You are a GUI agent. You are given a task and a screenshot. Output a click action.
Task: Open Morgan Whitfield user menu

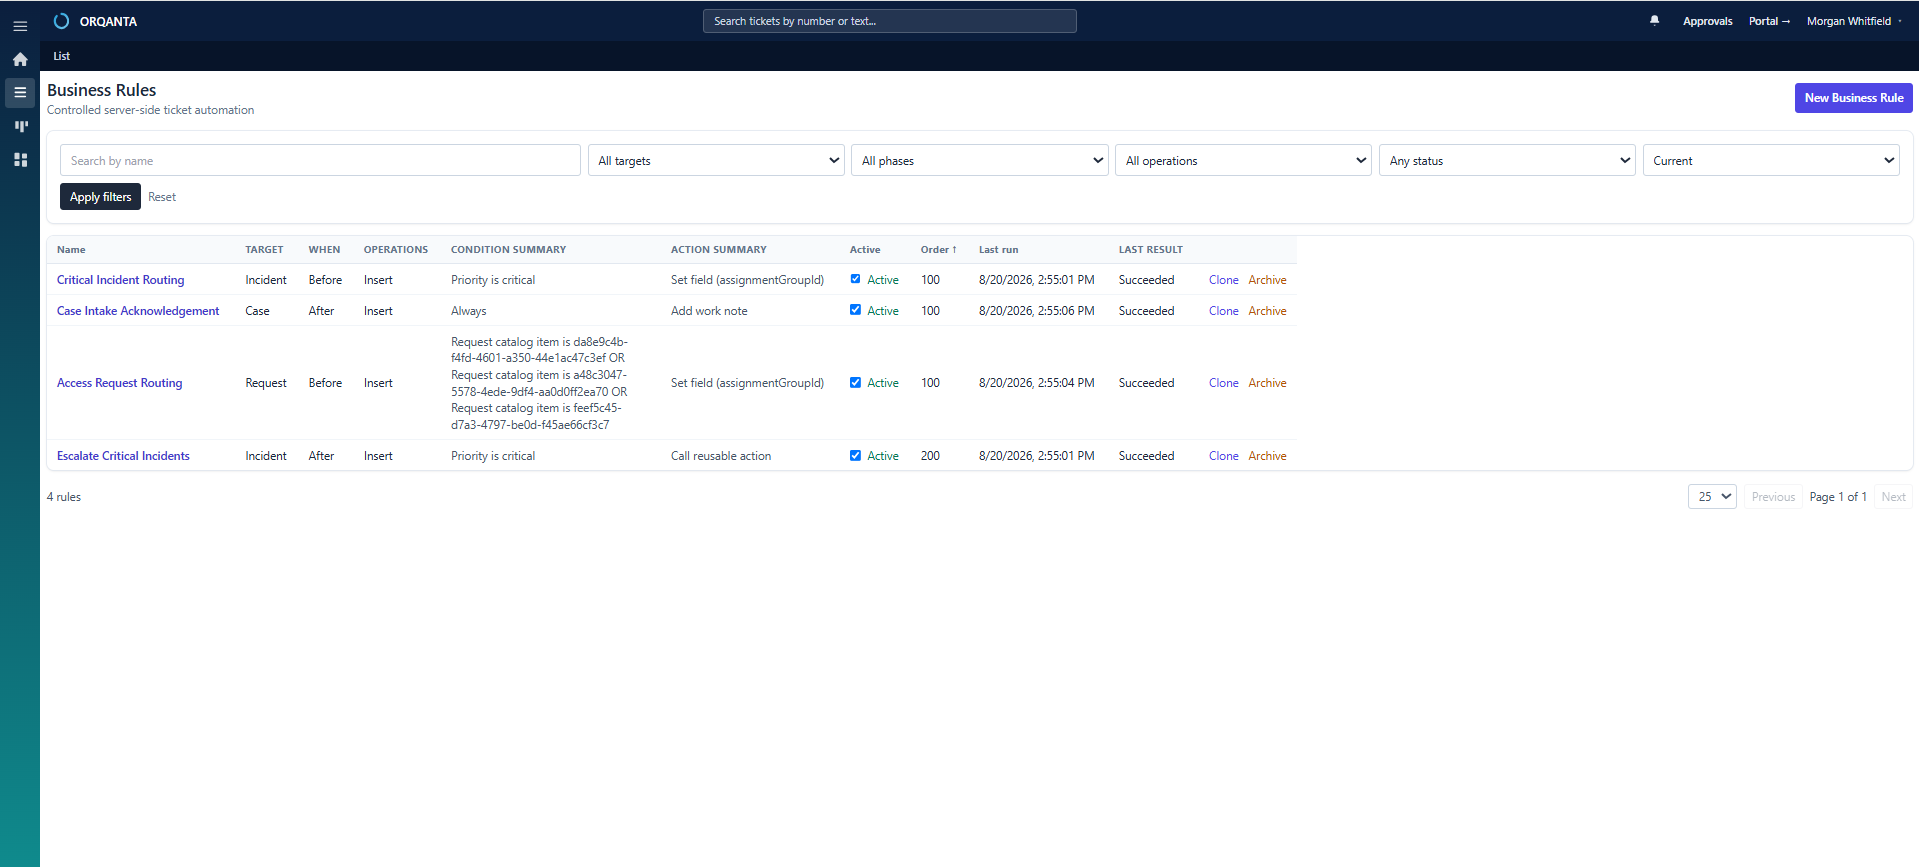pos(1854,21)
